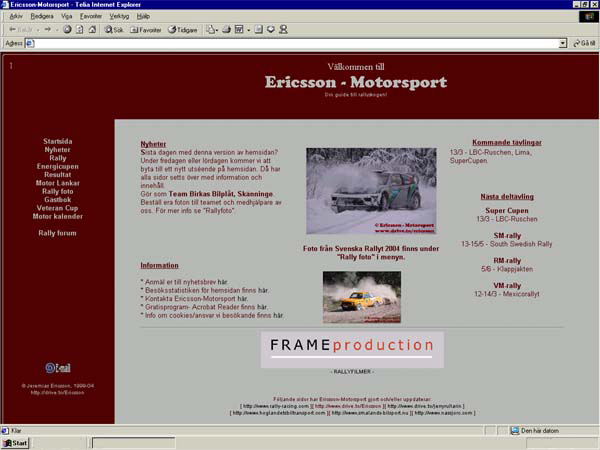Click the E-mail icon in sidebar
Image resolution: width=600 pixels, height=450 pixels.
click(58, 368)
